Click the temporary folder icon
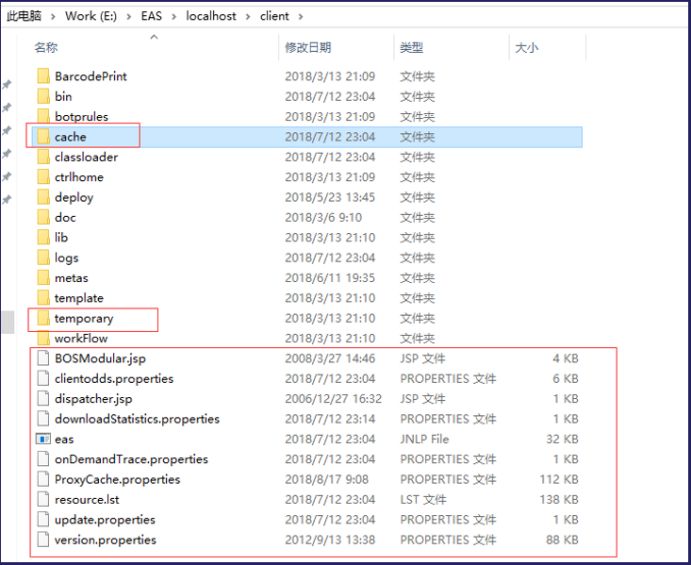The height and width of the screenshot is (565, 691). (x=43, y=318)
